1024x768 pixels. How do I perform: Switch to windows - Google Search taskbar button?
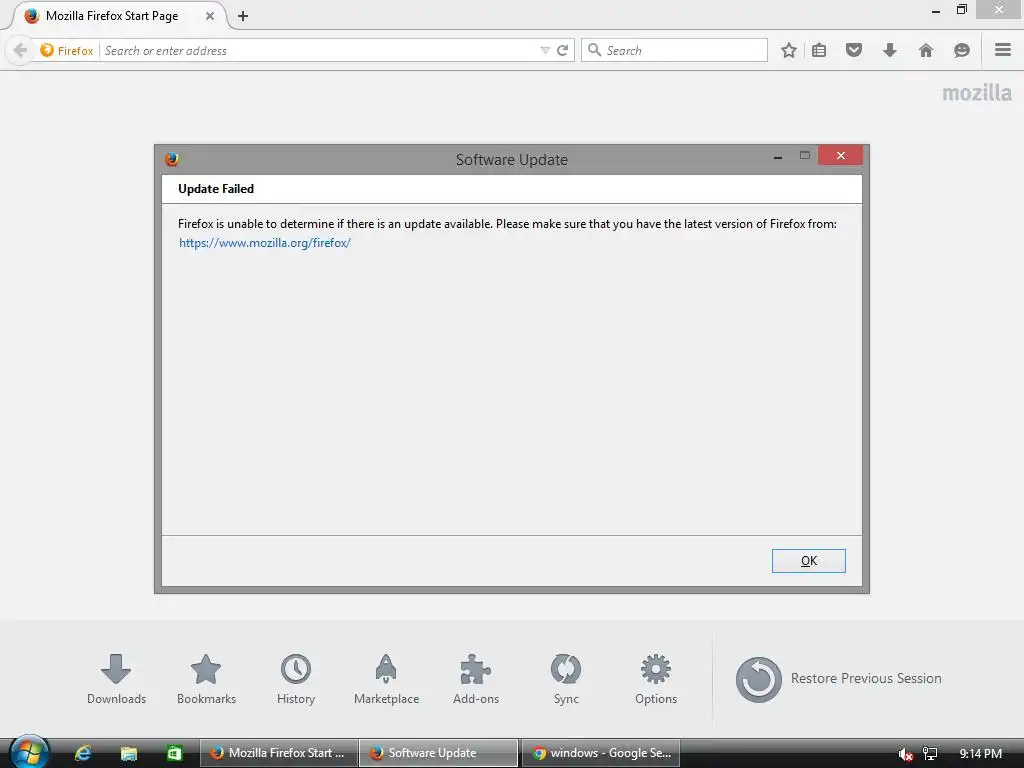point(601,753)
